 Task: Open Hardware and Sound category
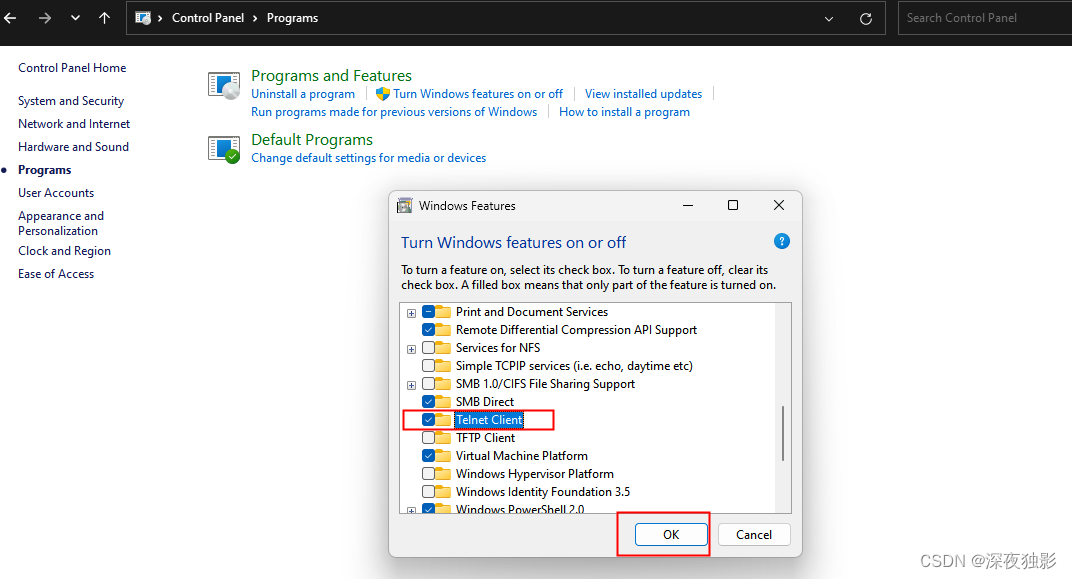(x=73, y=147)
